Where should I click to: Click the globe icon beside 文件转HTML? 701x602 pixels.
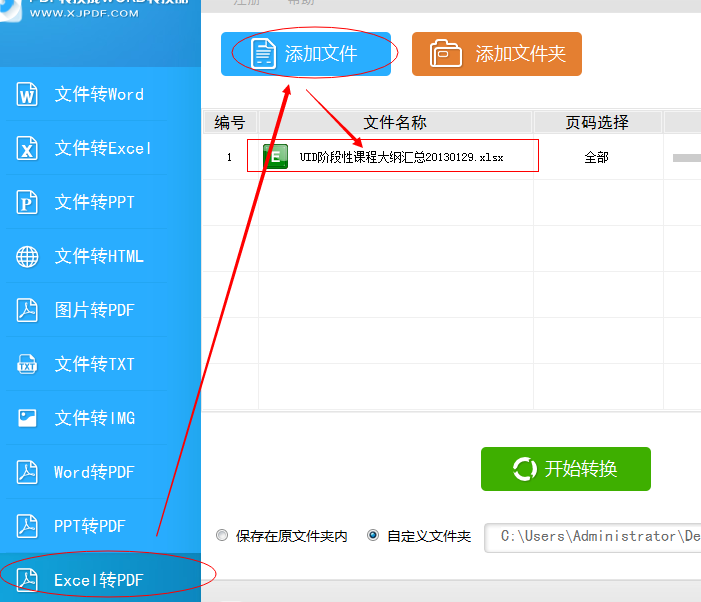point(27,257)
